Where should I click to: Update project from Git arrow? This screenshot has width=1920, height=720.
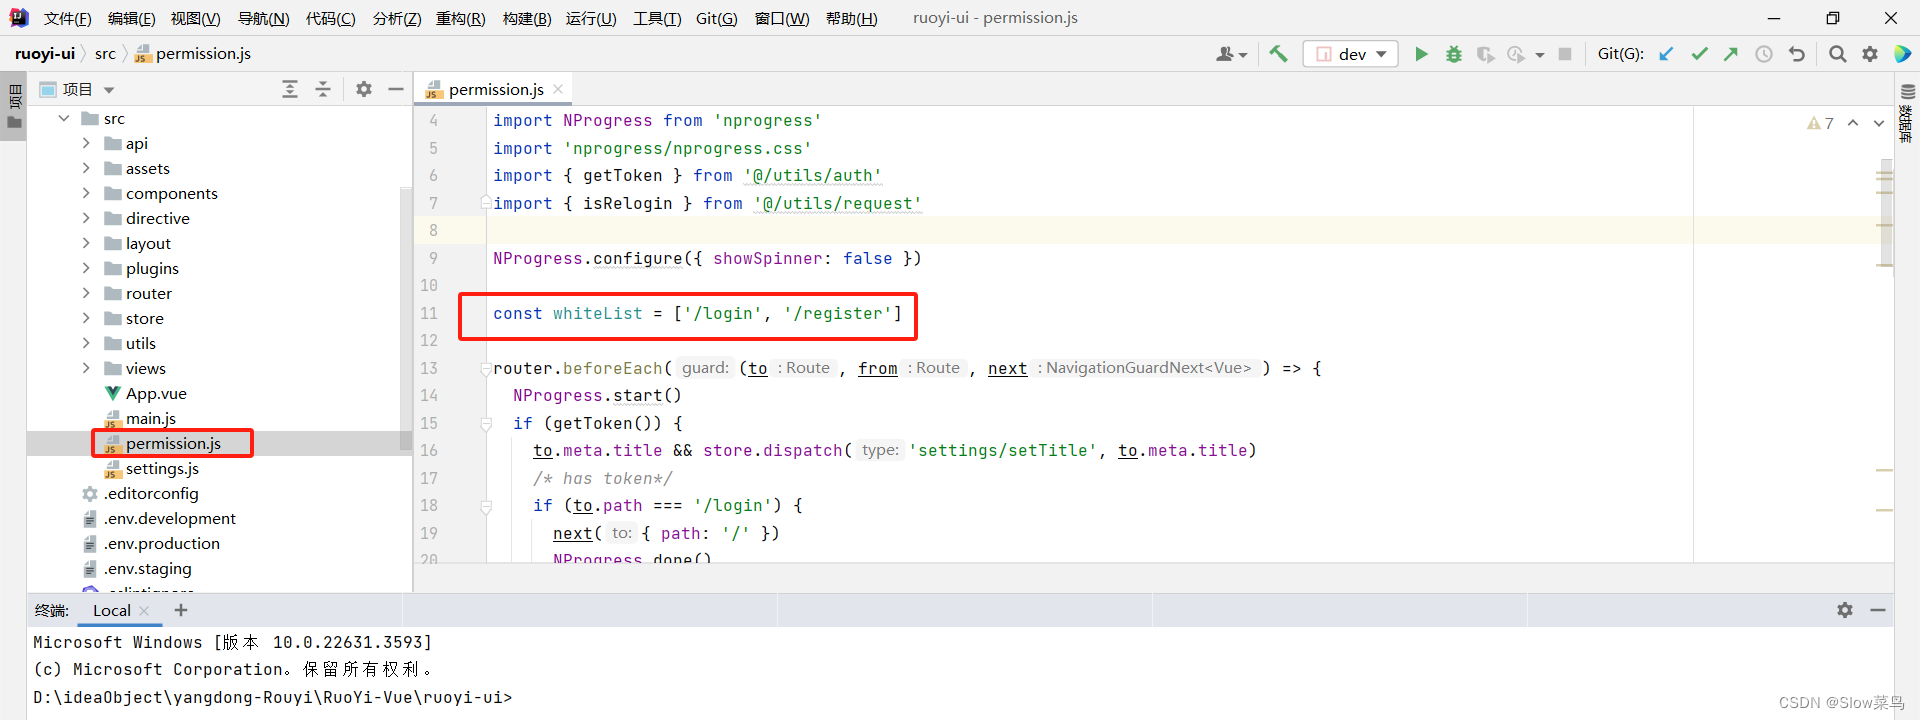pyautogui.click(x=1666, y=54)
